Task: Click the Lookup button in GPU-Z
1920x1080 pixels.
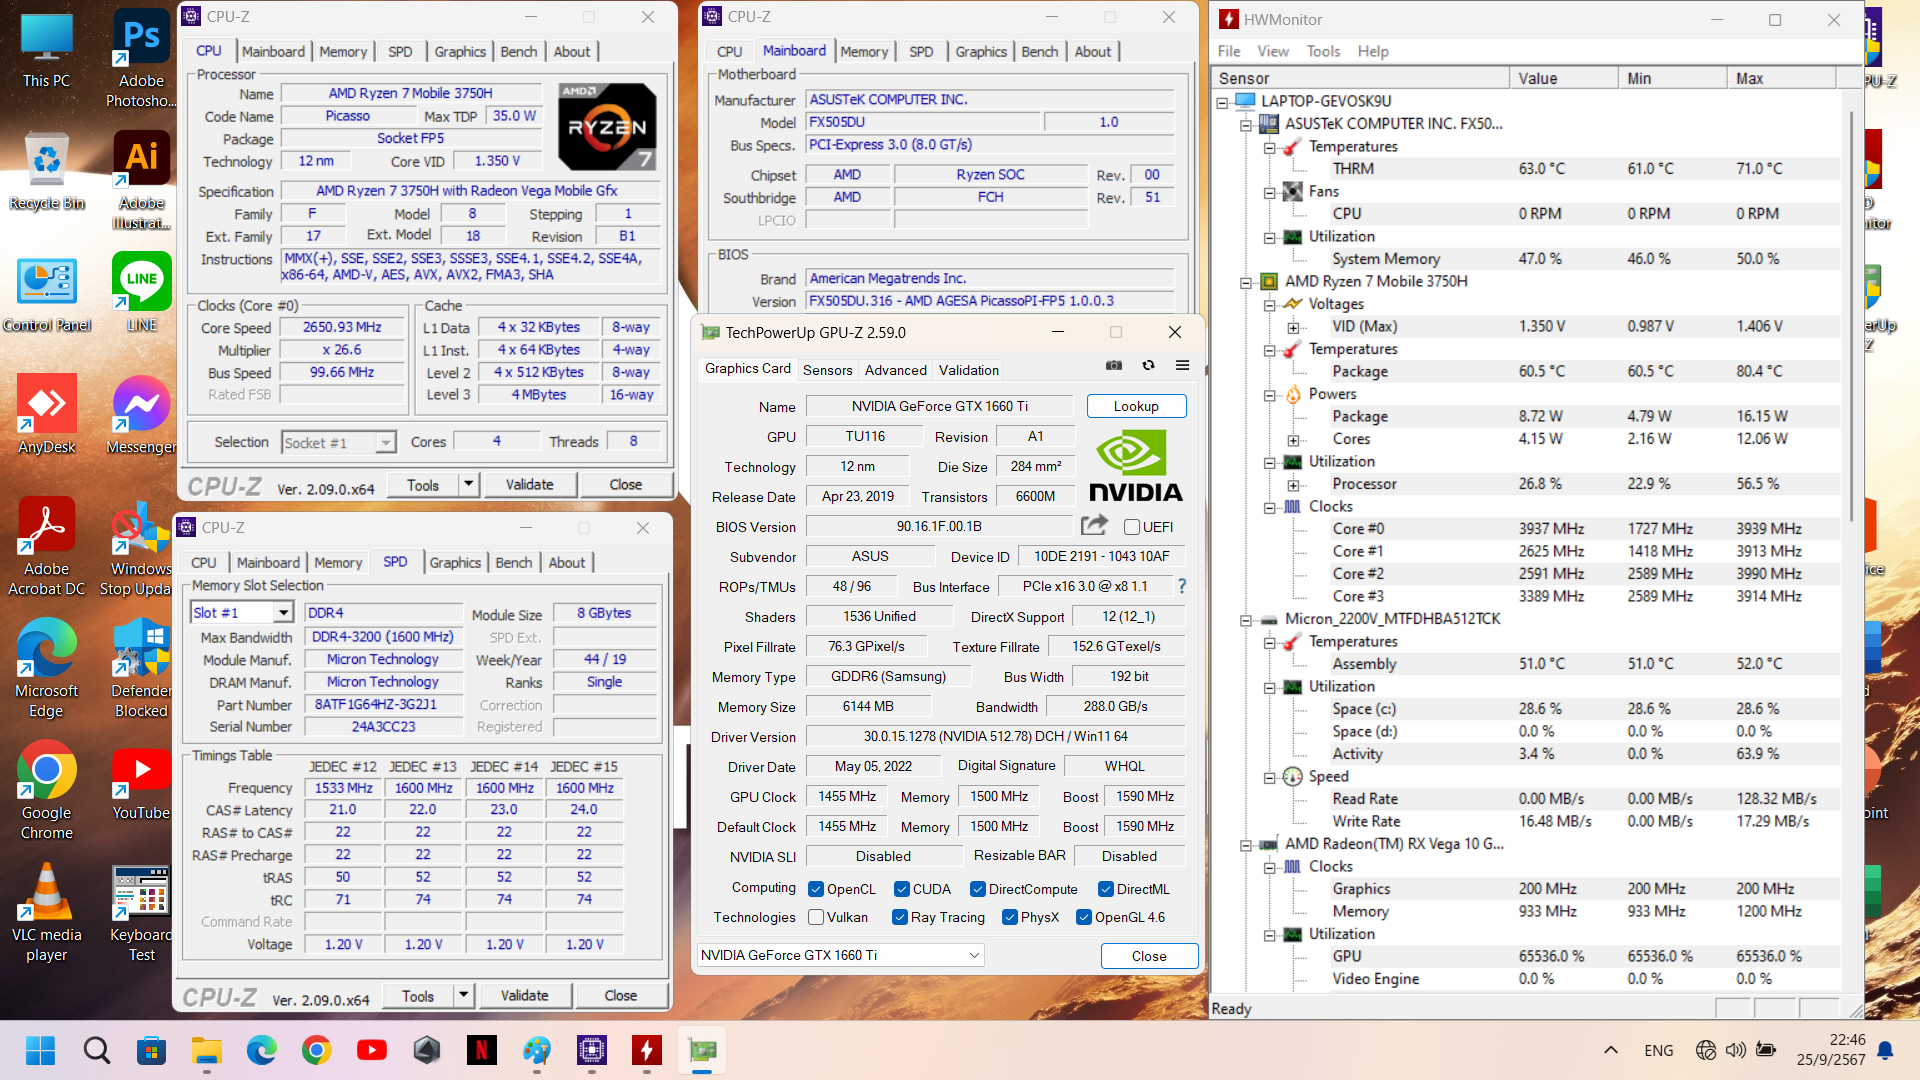Action: click(1136, 406)
